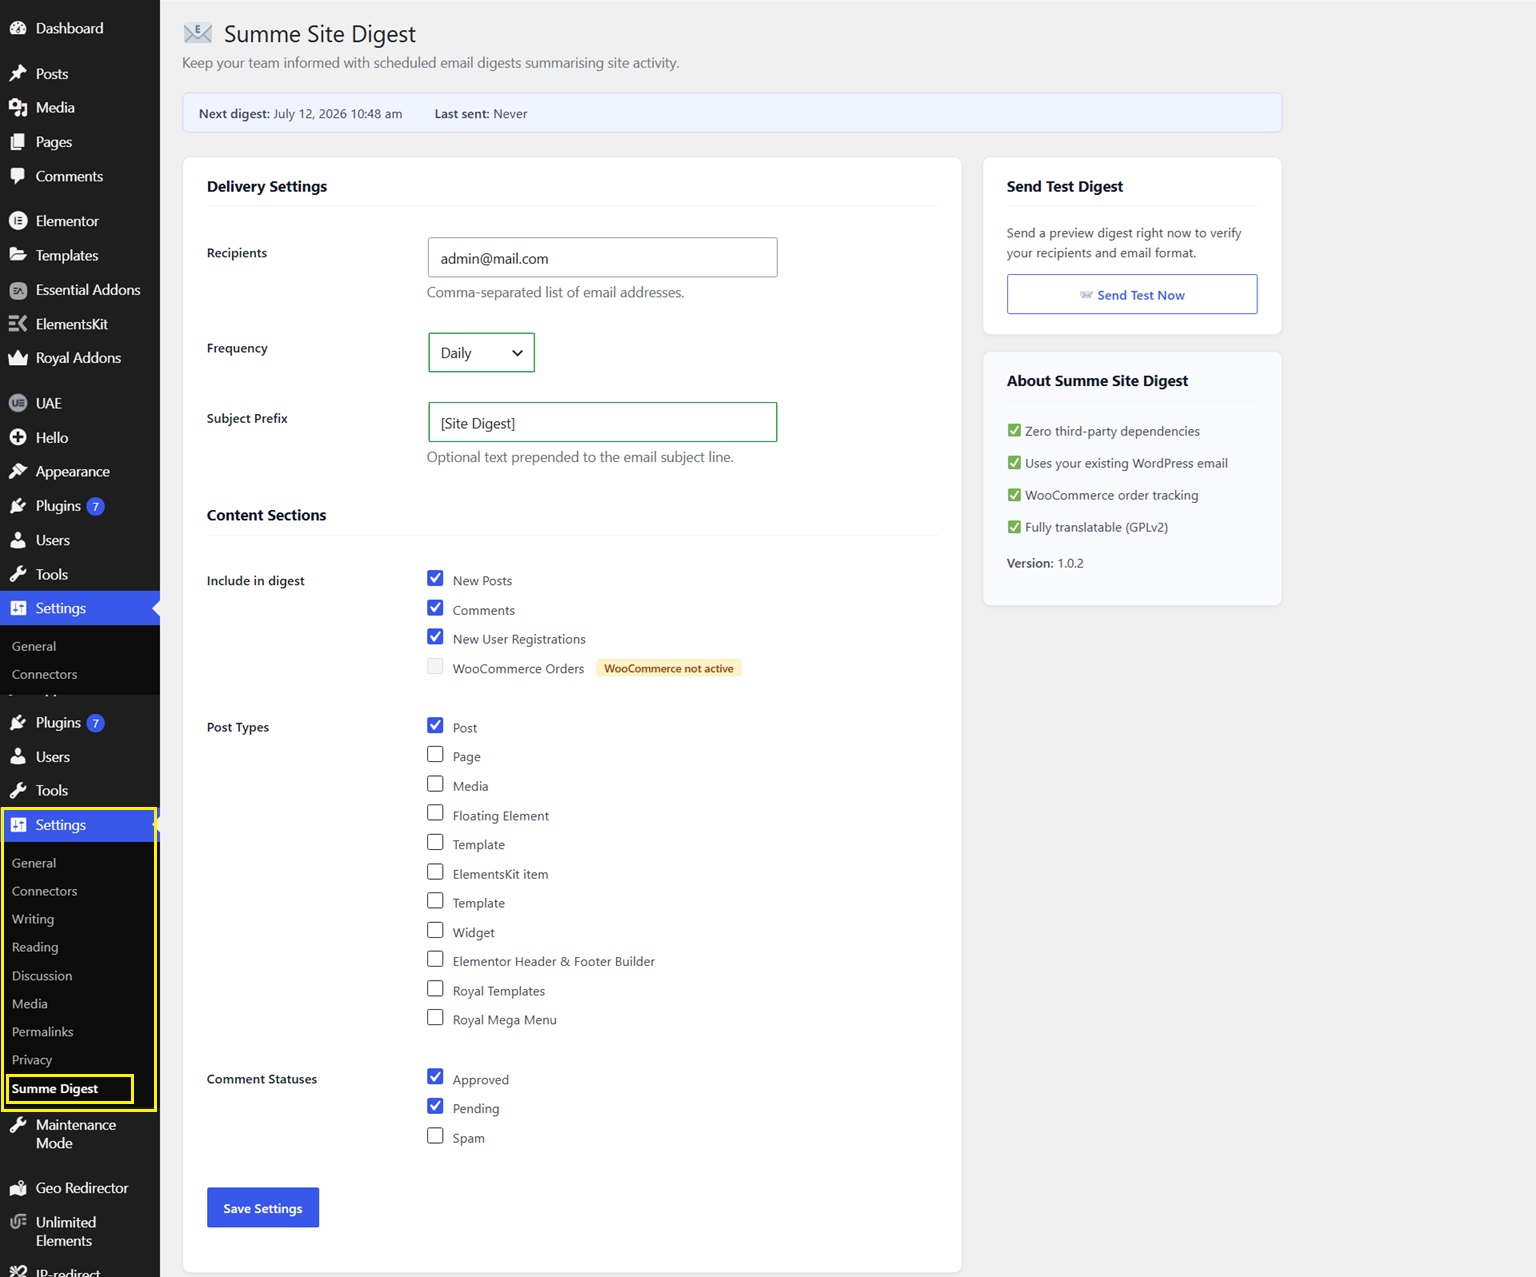Check the ElementsKit item checkbox
Viewport: 1536px width, 1277px height.
coord(435,872)
